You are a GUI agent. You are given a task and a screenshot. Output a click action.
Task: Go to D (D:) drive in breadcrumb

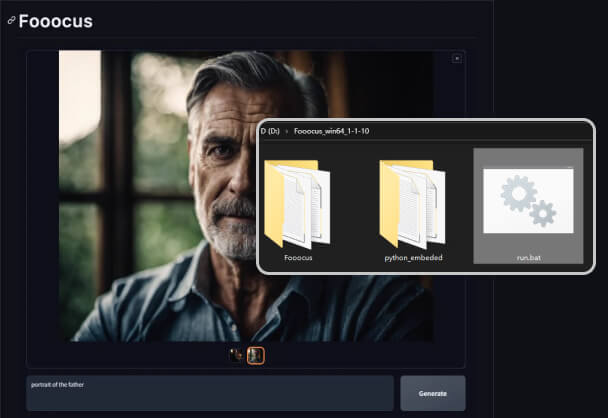(x=268, y=131)
